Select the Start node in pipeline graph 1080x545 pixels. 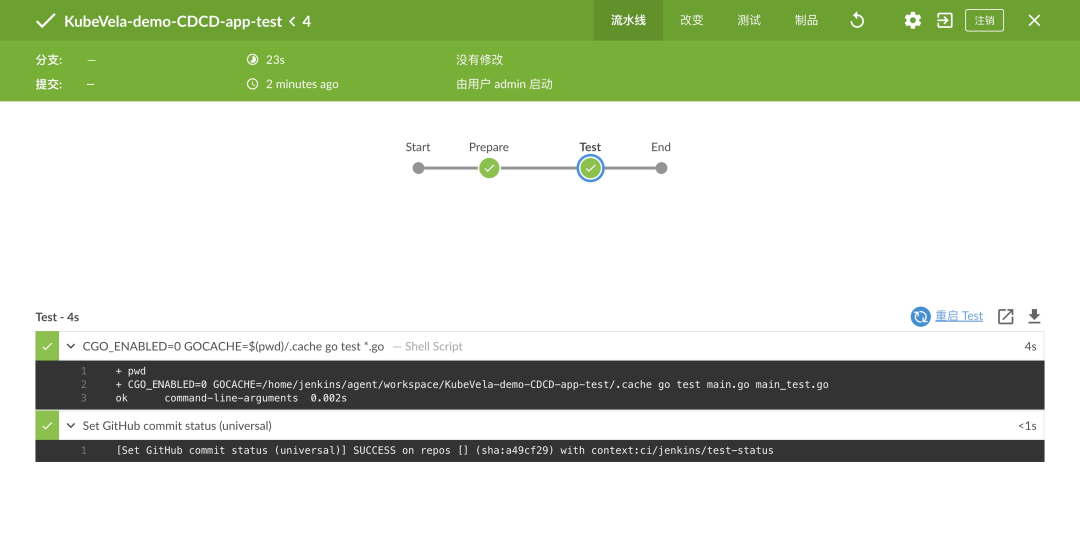pyautogui.click(x=418, y=168)
